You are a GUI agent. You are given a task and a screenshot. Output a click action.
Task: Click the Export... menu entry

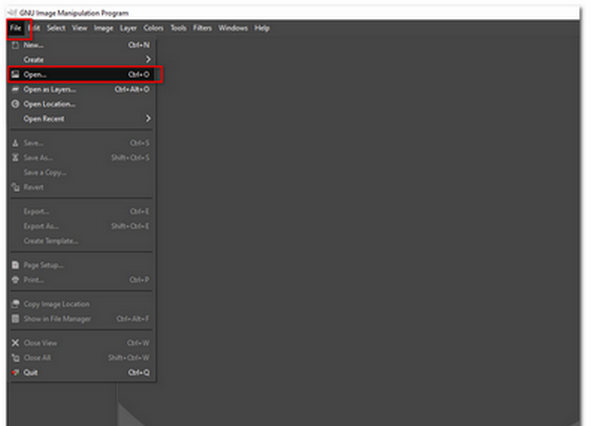pos(81,211)
